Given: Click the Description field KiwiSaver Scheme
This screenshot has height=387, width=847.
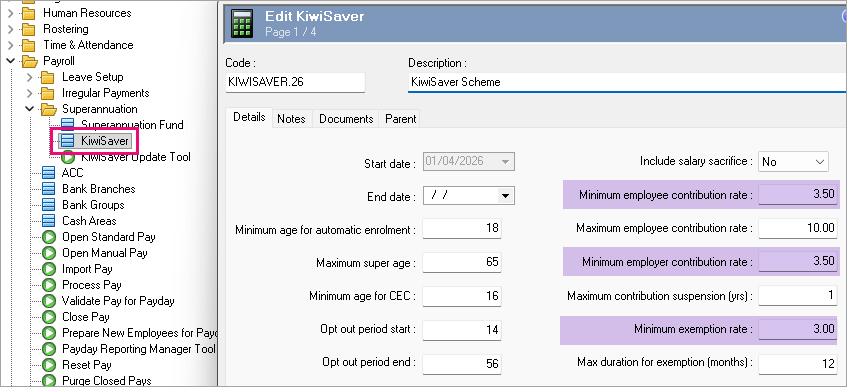Looking at the screenshot, I should coord(627,82).
